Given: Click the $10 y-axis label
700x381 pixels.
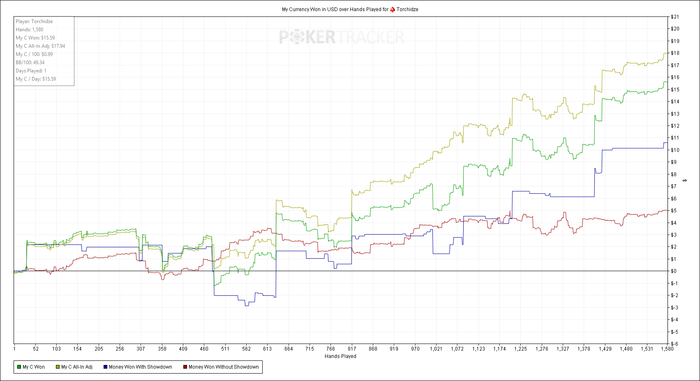Looking at the screenshot, I should click(674, 150).
